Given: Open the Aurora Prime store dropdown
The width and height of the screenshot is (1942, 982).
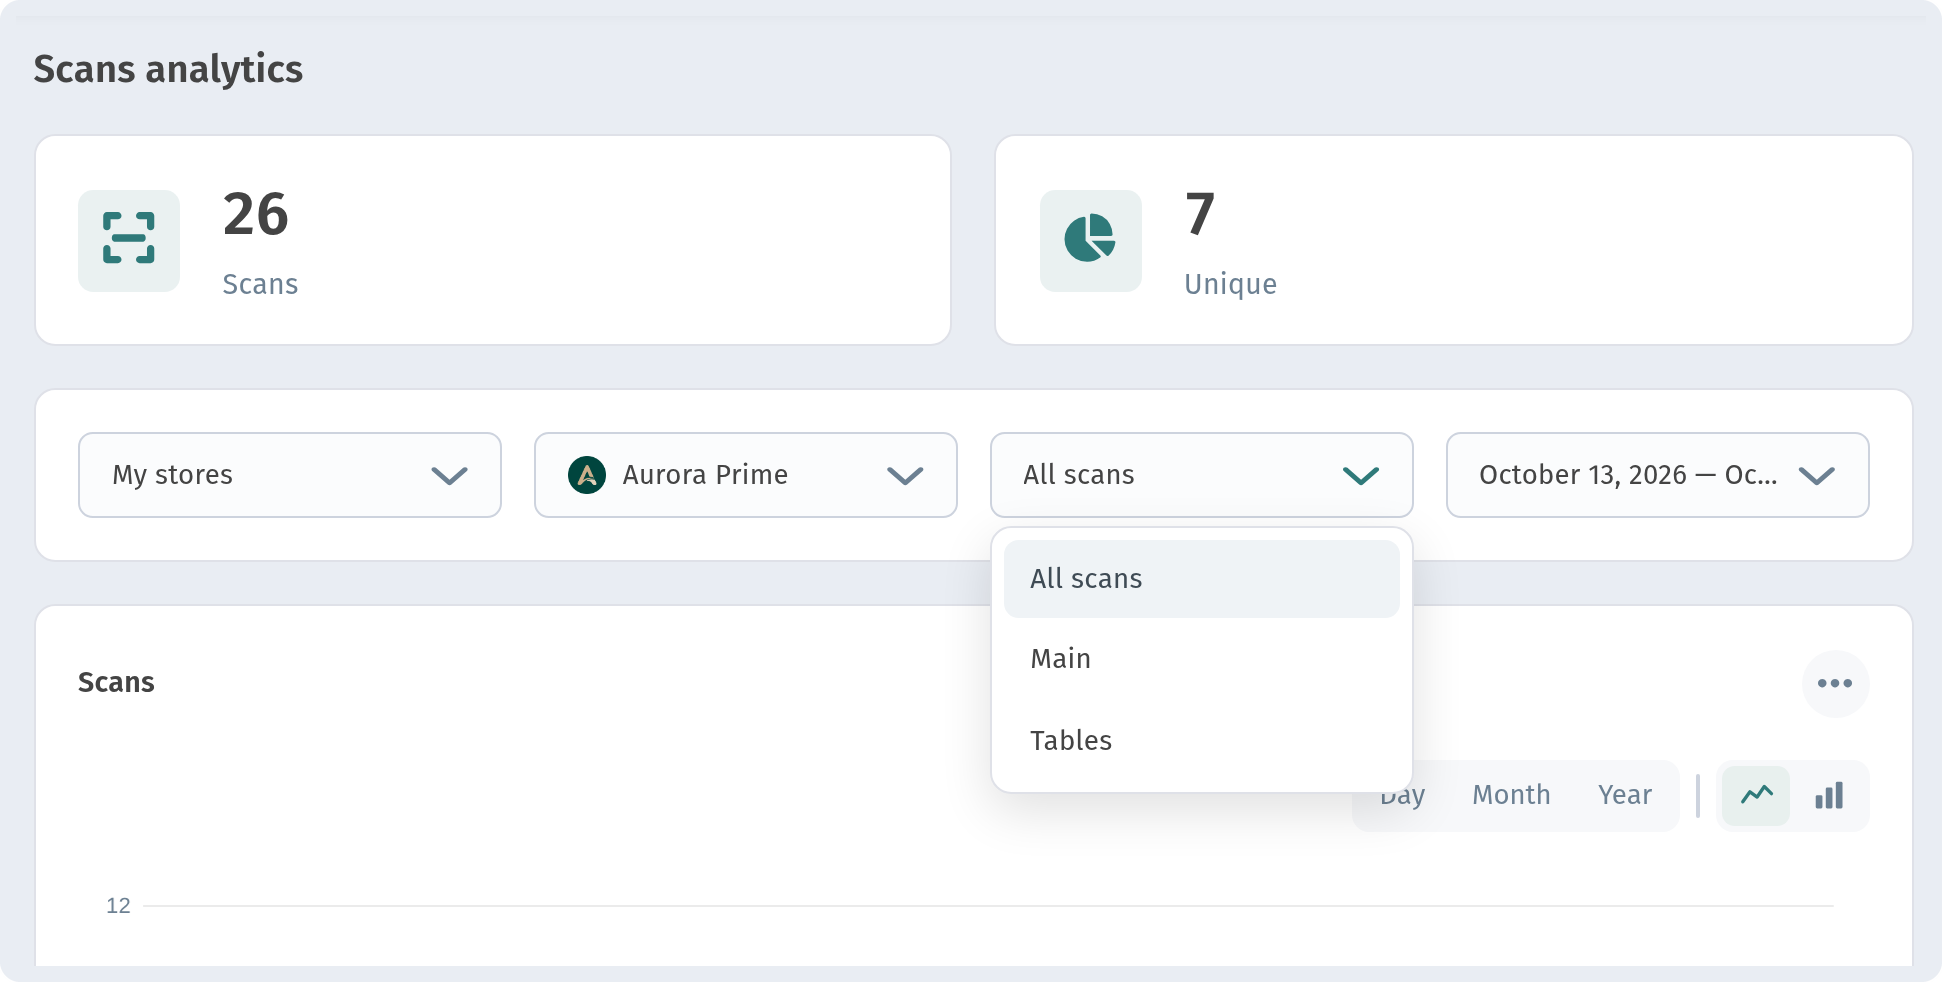Looking at the screenshot, I should coord(746,475).
